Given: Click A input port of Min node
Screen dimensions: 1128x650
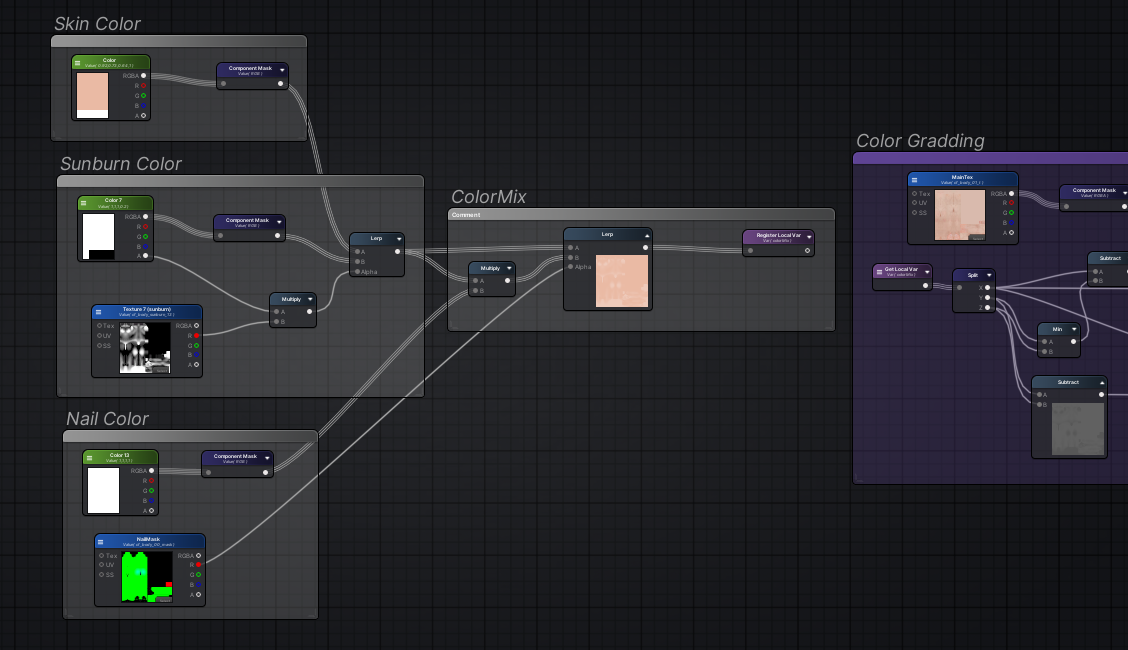Looking at the screenshot, I should click(x=1045, y=342).
